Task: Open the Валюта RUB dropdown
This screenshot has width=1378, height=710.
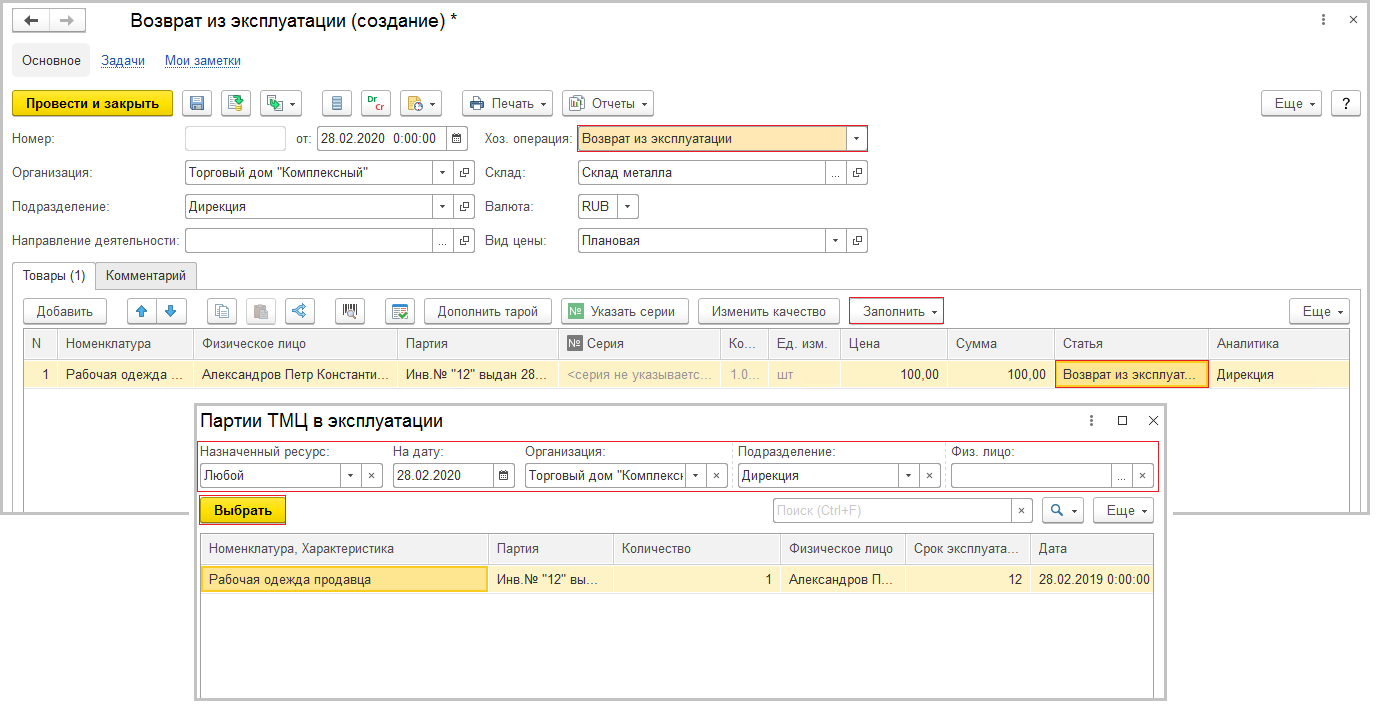Action: click(627, 206)
